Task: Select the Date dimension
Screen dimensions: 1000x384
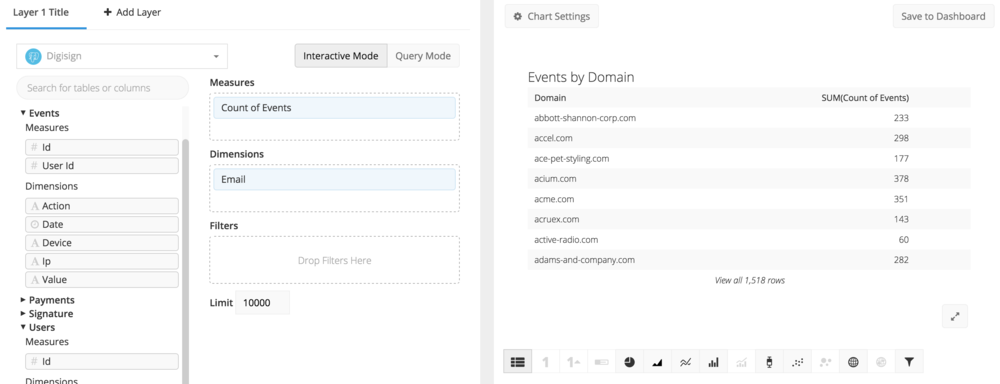Action: click(x=102, y=225)
